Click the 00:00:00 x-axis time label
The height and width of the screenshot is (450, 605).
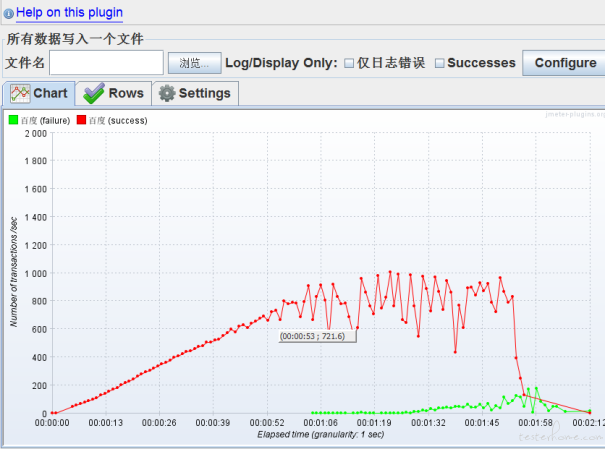[52, 423]
